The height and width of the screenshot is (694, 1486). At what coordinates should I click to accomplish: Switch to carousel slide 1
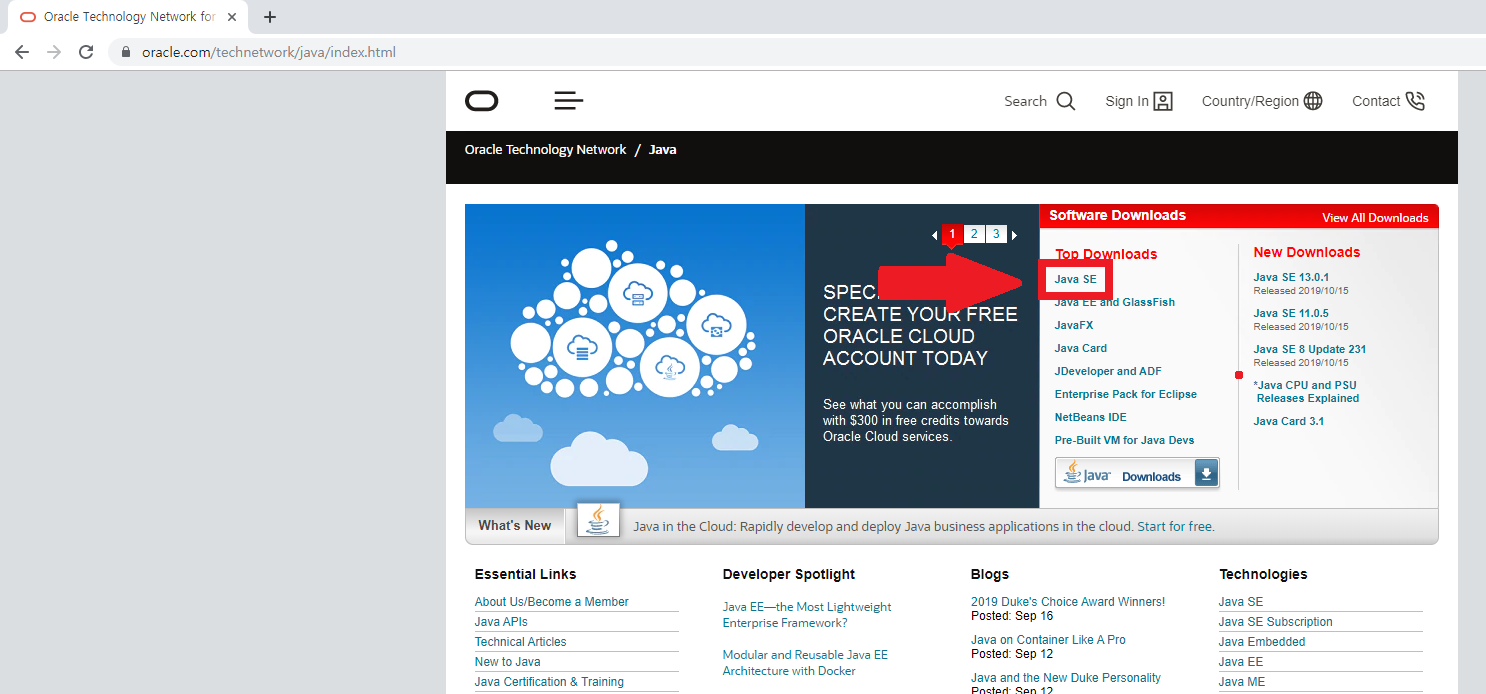coord(952,234)
